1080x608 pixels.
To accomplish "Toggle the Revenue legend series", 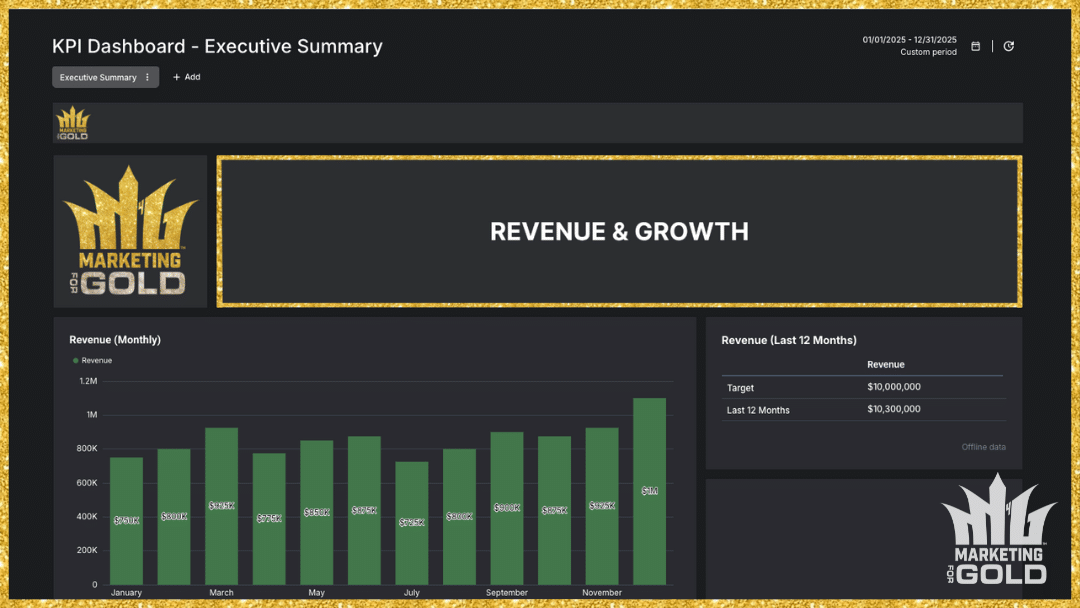I will (97, 360).
